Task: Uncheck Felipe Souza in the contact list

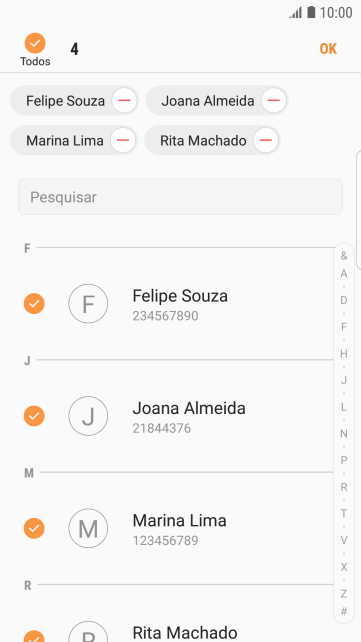Action: click(34, 304)
